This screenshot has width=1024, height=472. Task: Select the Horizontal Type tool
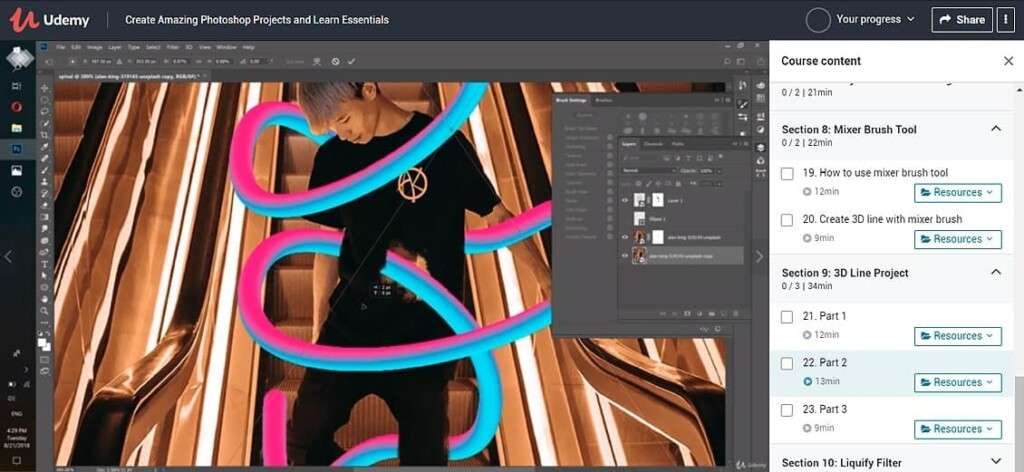tap(44, 264)
